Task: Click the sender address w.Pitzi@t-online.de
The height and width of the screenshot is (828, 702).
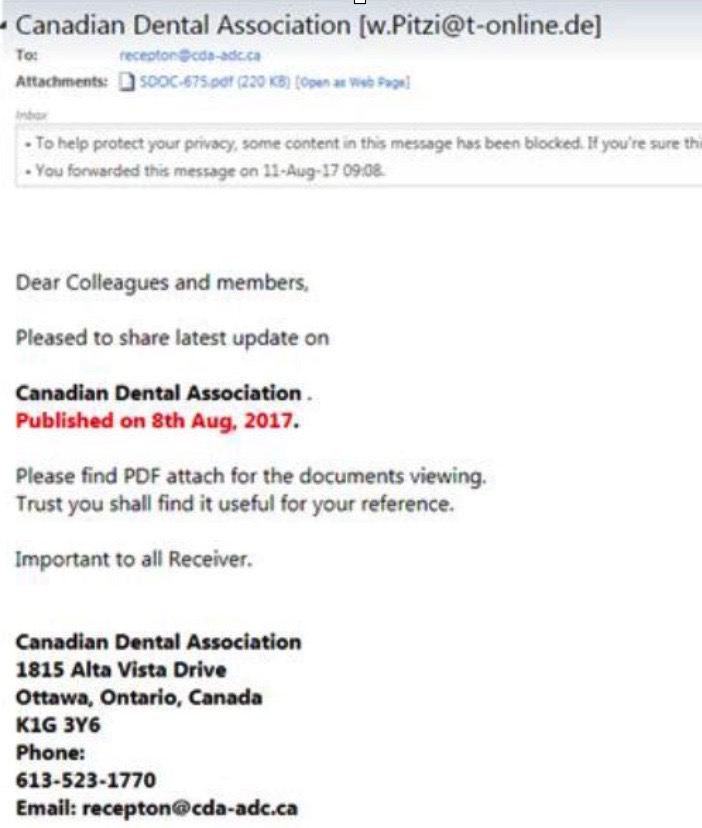Action: coord(480,25)
